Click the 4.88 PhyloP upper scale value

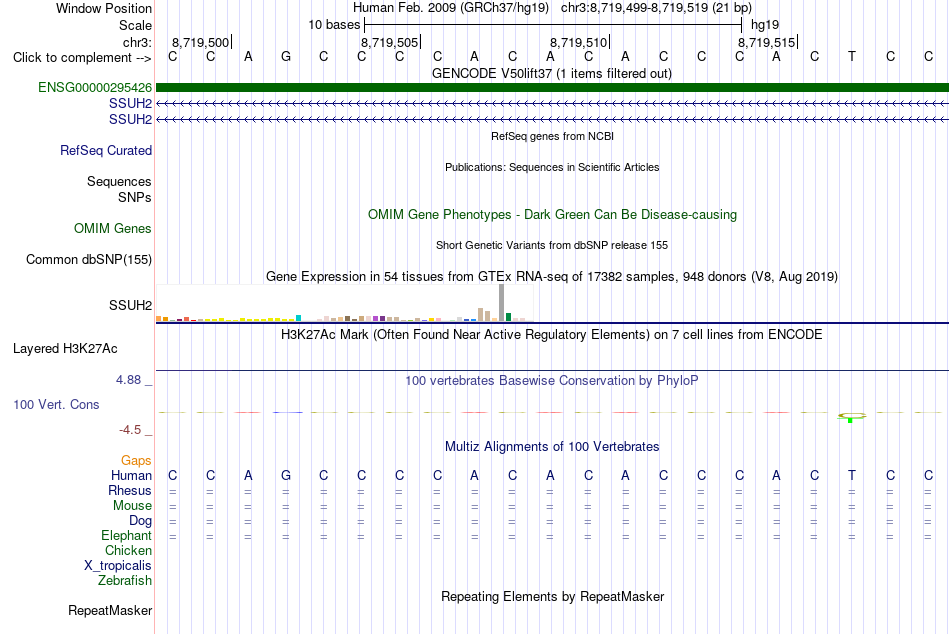(128, 380)
